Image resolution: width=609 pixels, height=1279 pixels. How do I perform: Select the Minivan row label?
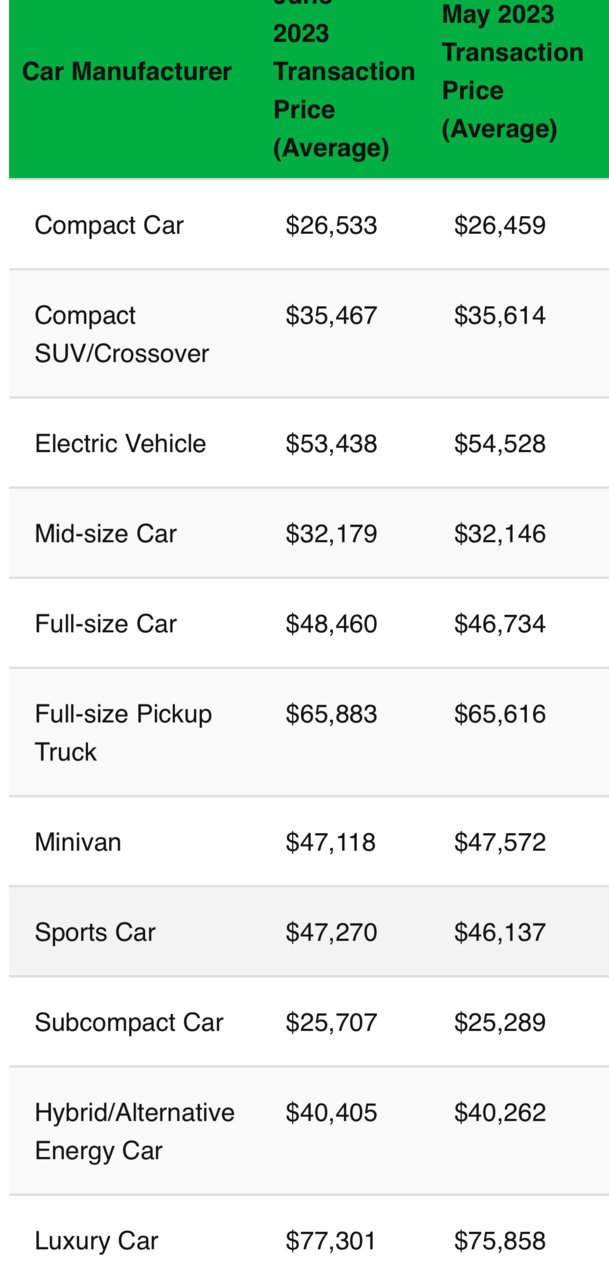click(78, 842)
